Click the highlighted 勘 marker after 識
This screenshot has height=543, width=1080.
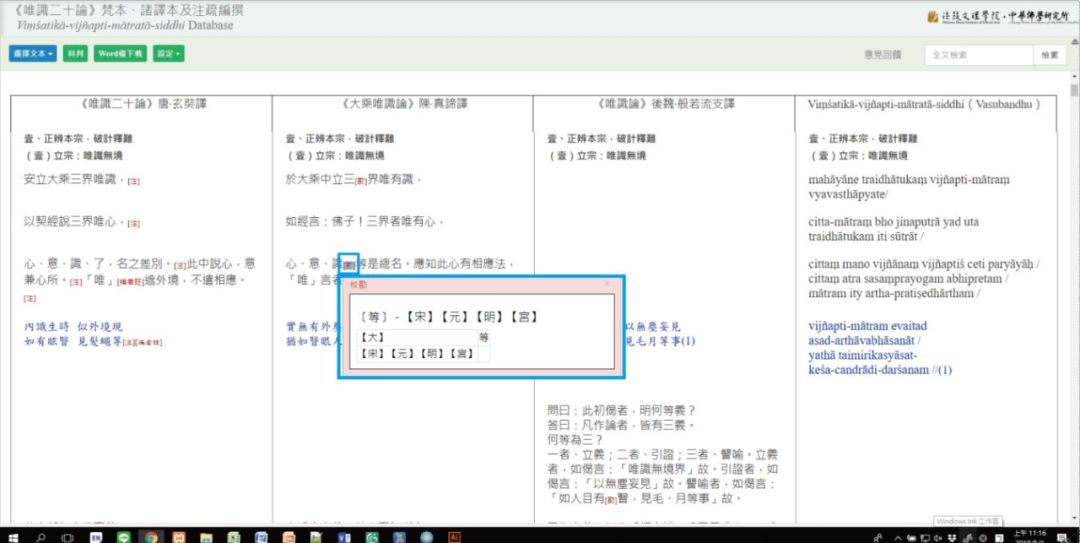(x=348, y=265)
